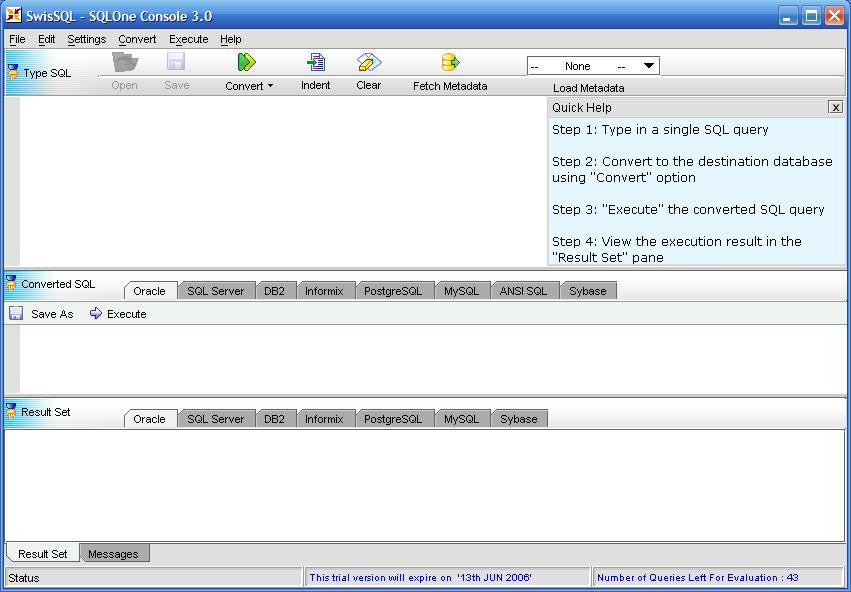Open the Load Metadata None combo box
The height and width of the screenshot is (592, 851).
(x=593, y=66)
